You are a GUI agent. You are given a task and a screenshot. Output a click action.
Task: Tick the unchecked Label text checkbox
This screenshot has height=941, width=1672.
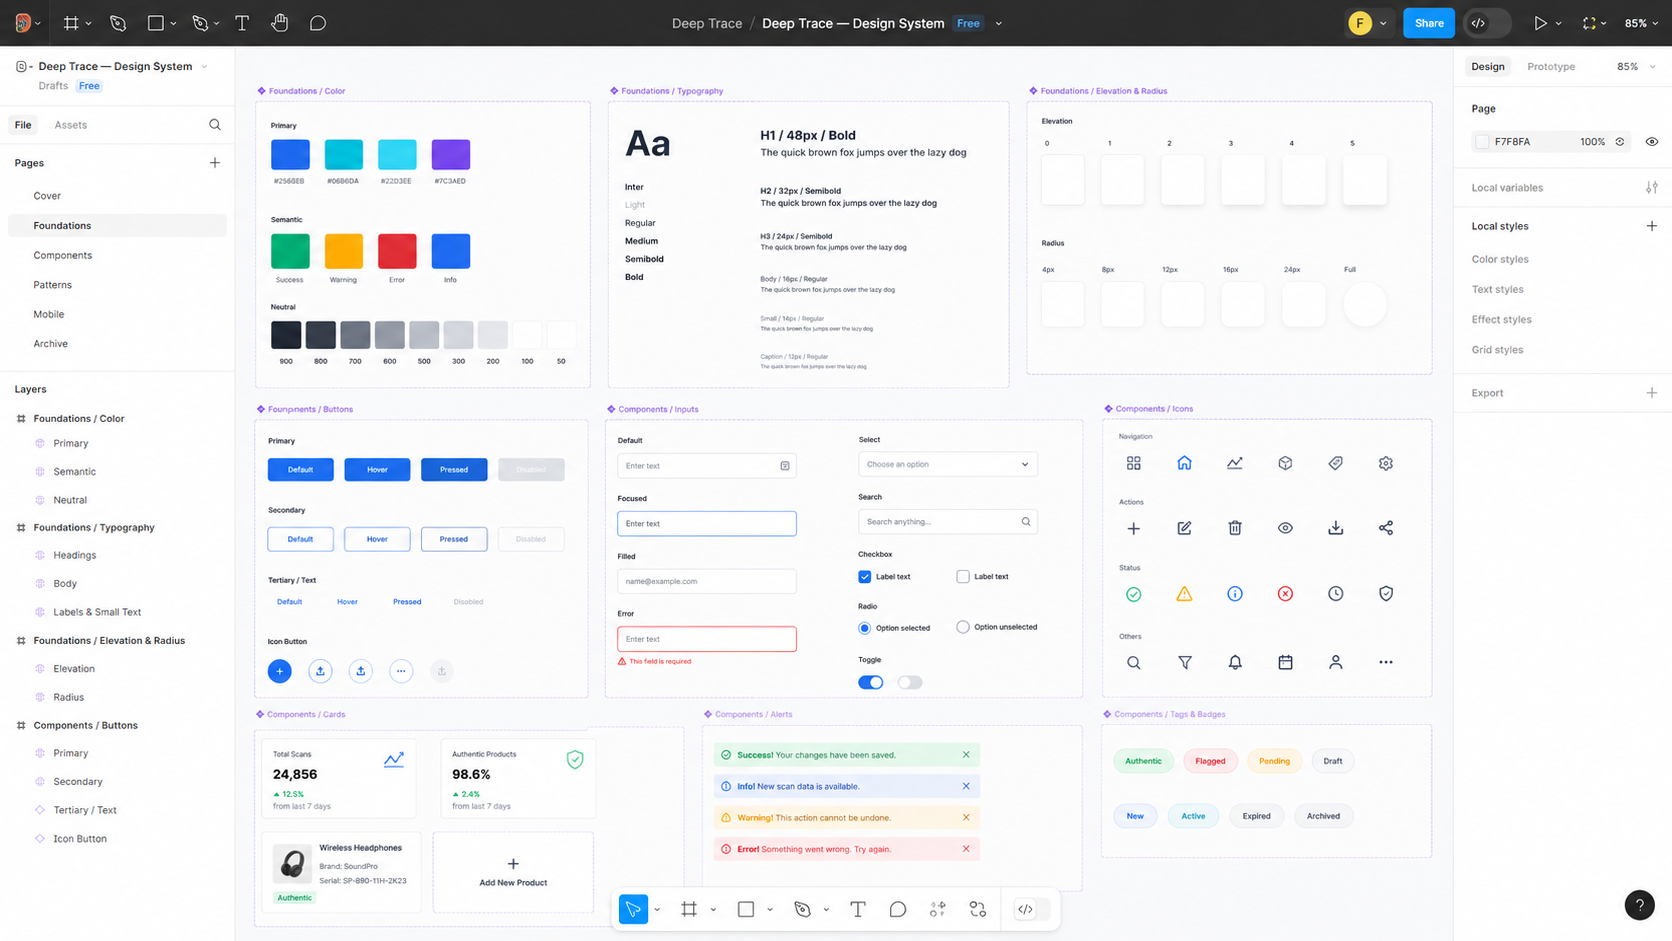(963, 577)
